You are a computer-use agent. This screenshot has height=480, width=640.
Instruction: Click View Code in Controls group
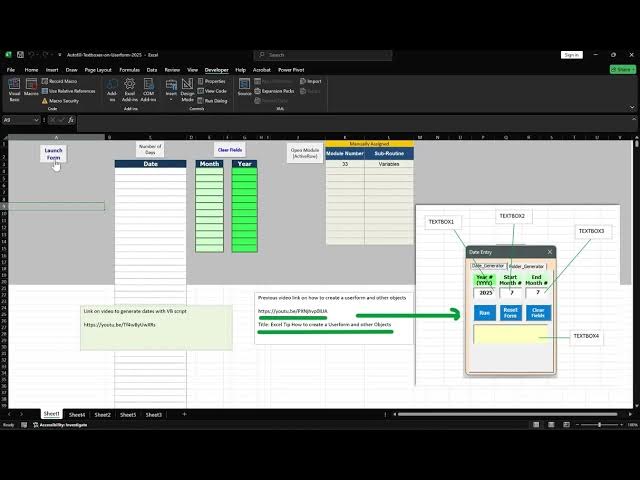coord(212,91)
